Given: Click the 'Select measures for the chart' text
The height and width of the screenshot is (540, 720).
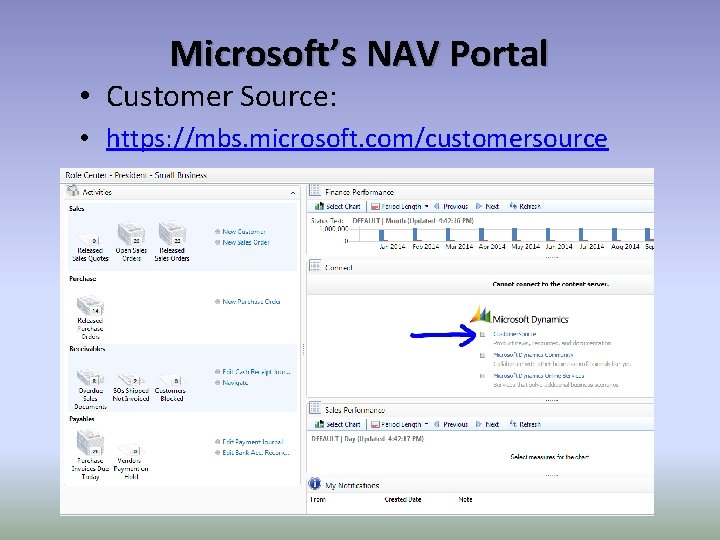Looking at the screenshot, I should (550, 456).
